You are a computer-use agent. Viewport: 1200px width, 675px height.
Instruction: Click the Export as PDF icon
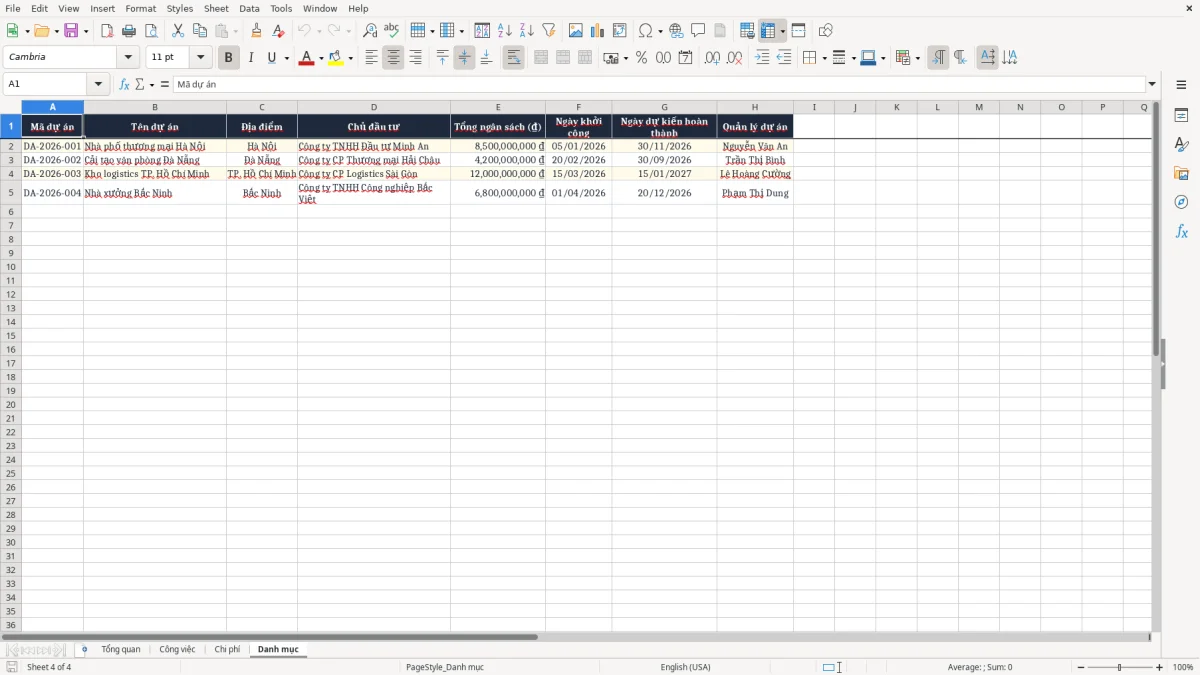pos(107,31)
